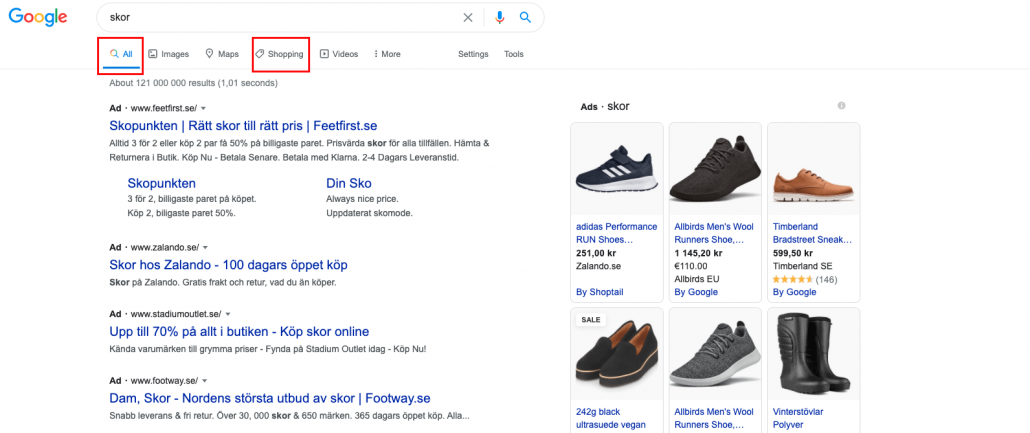
Task: Click the 599,50 kr price
Action: pyautogui.click(x=792, y=253)
